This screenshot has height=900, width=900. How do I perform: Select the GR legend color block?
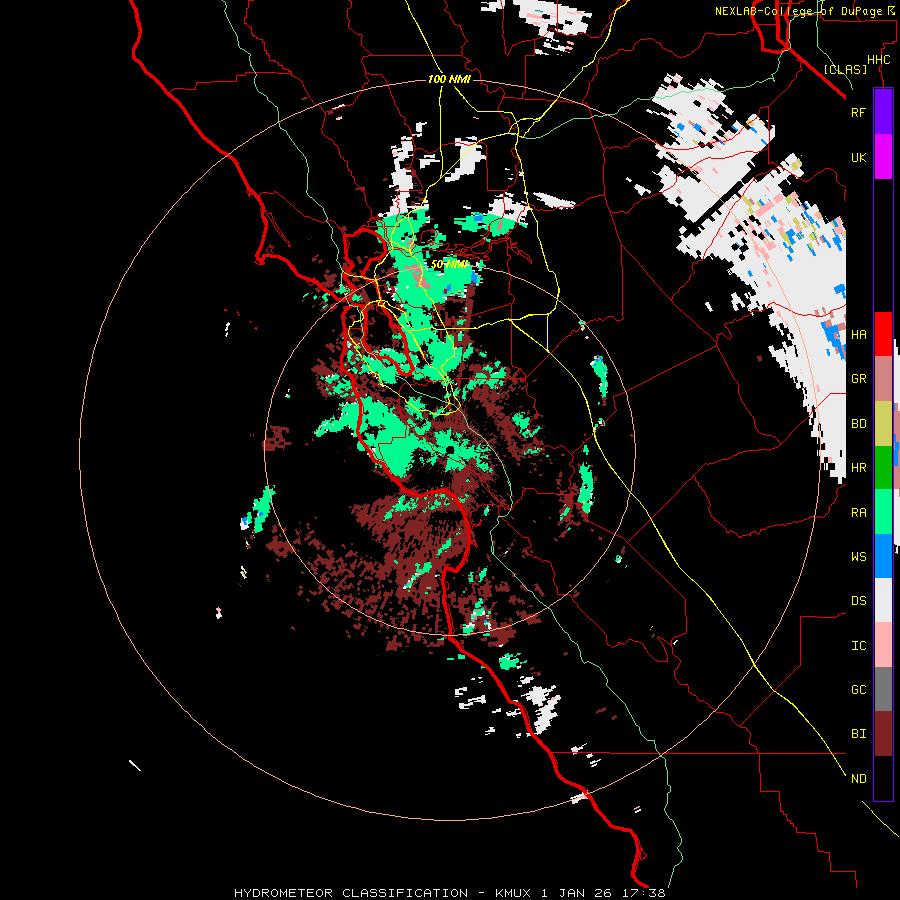[x=883, y=379]
